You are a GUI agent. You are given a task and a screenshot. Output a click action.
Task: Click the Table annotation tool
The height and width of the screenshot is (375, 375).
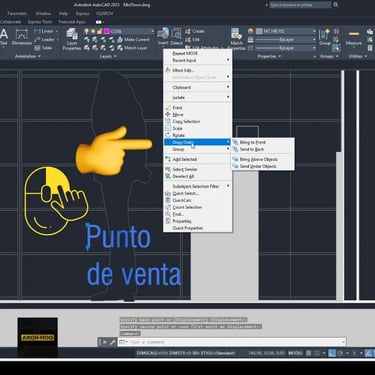tap(43, 48)
